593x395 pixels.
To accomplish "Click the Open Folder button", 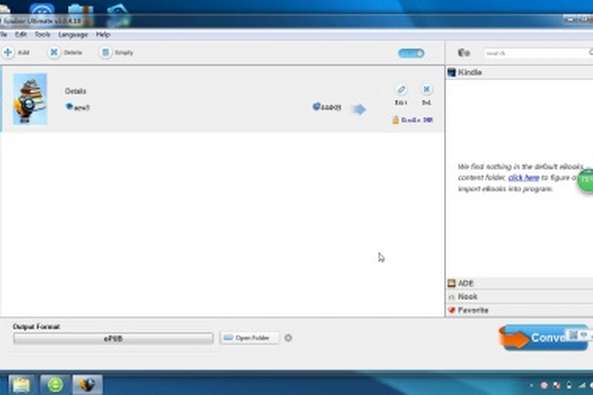I will tap(249, 338).
